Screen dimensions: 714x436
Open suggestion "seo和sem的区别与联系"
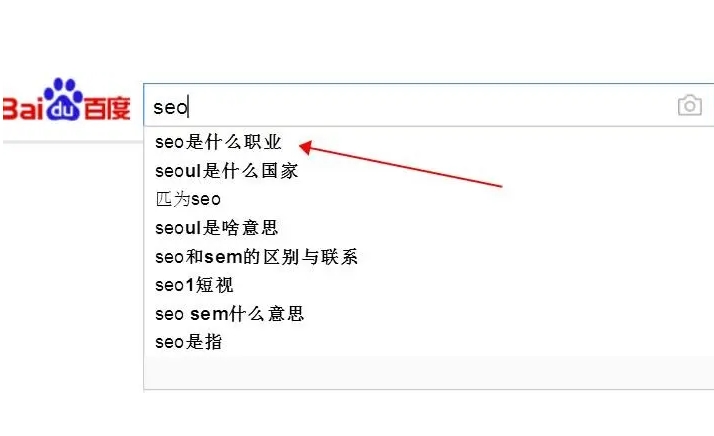tap(256, 257)
